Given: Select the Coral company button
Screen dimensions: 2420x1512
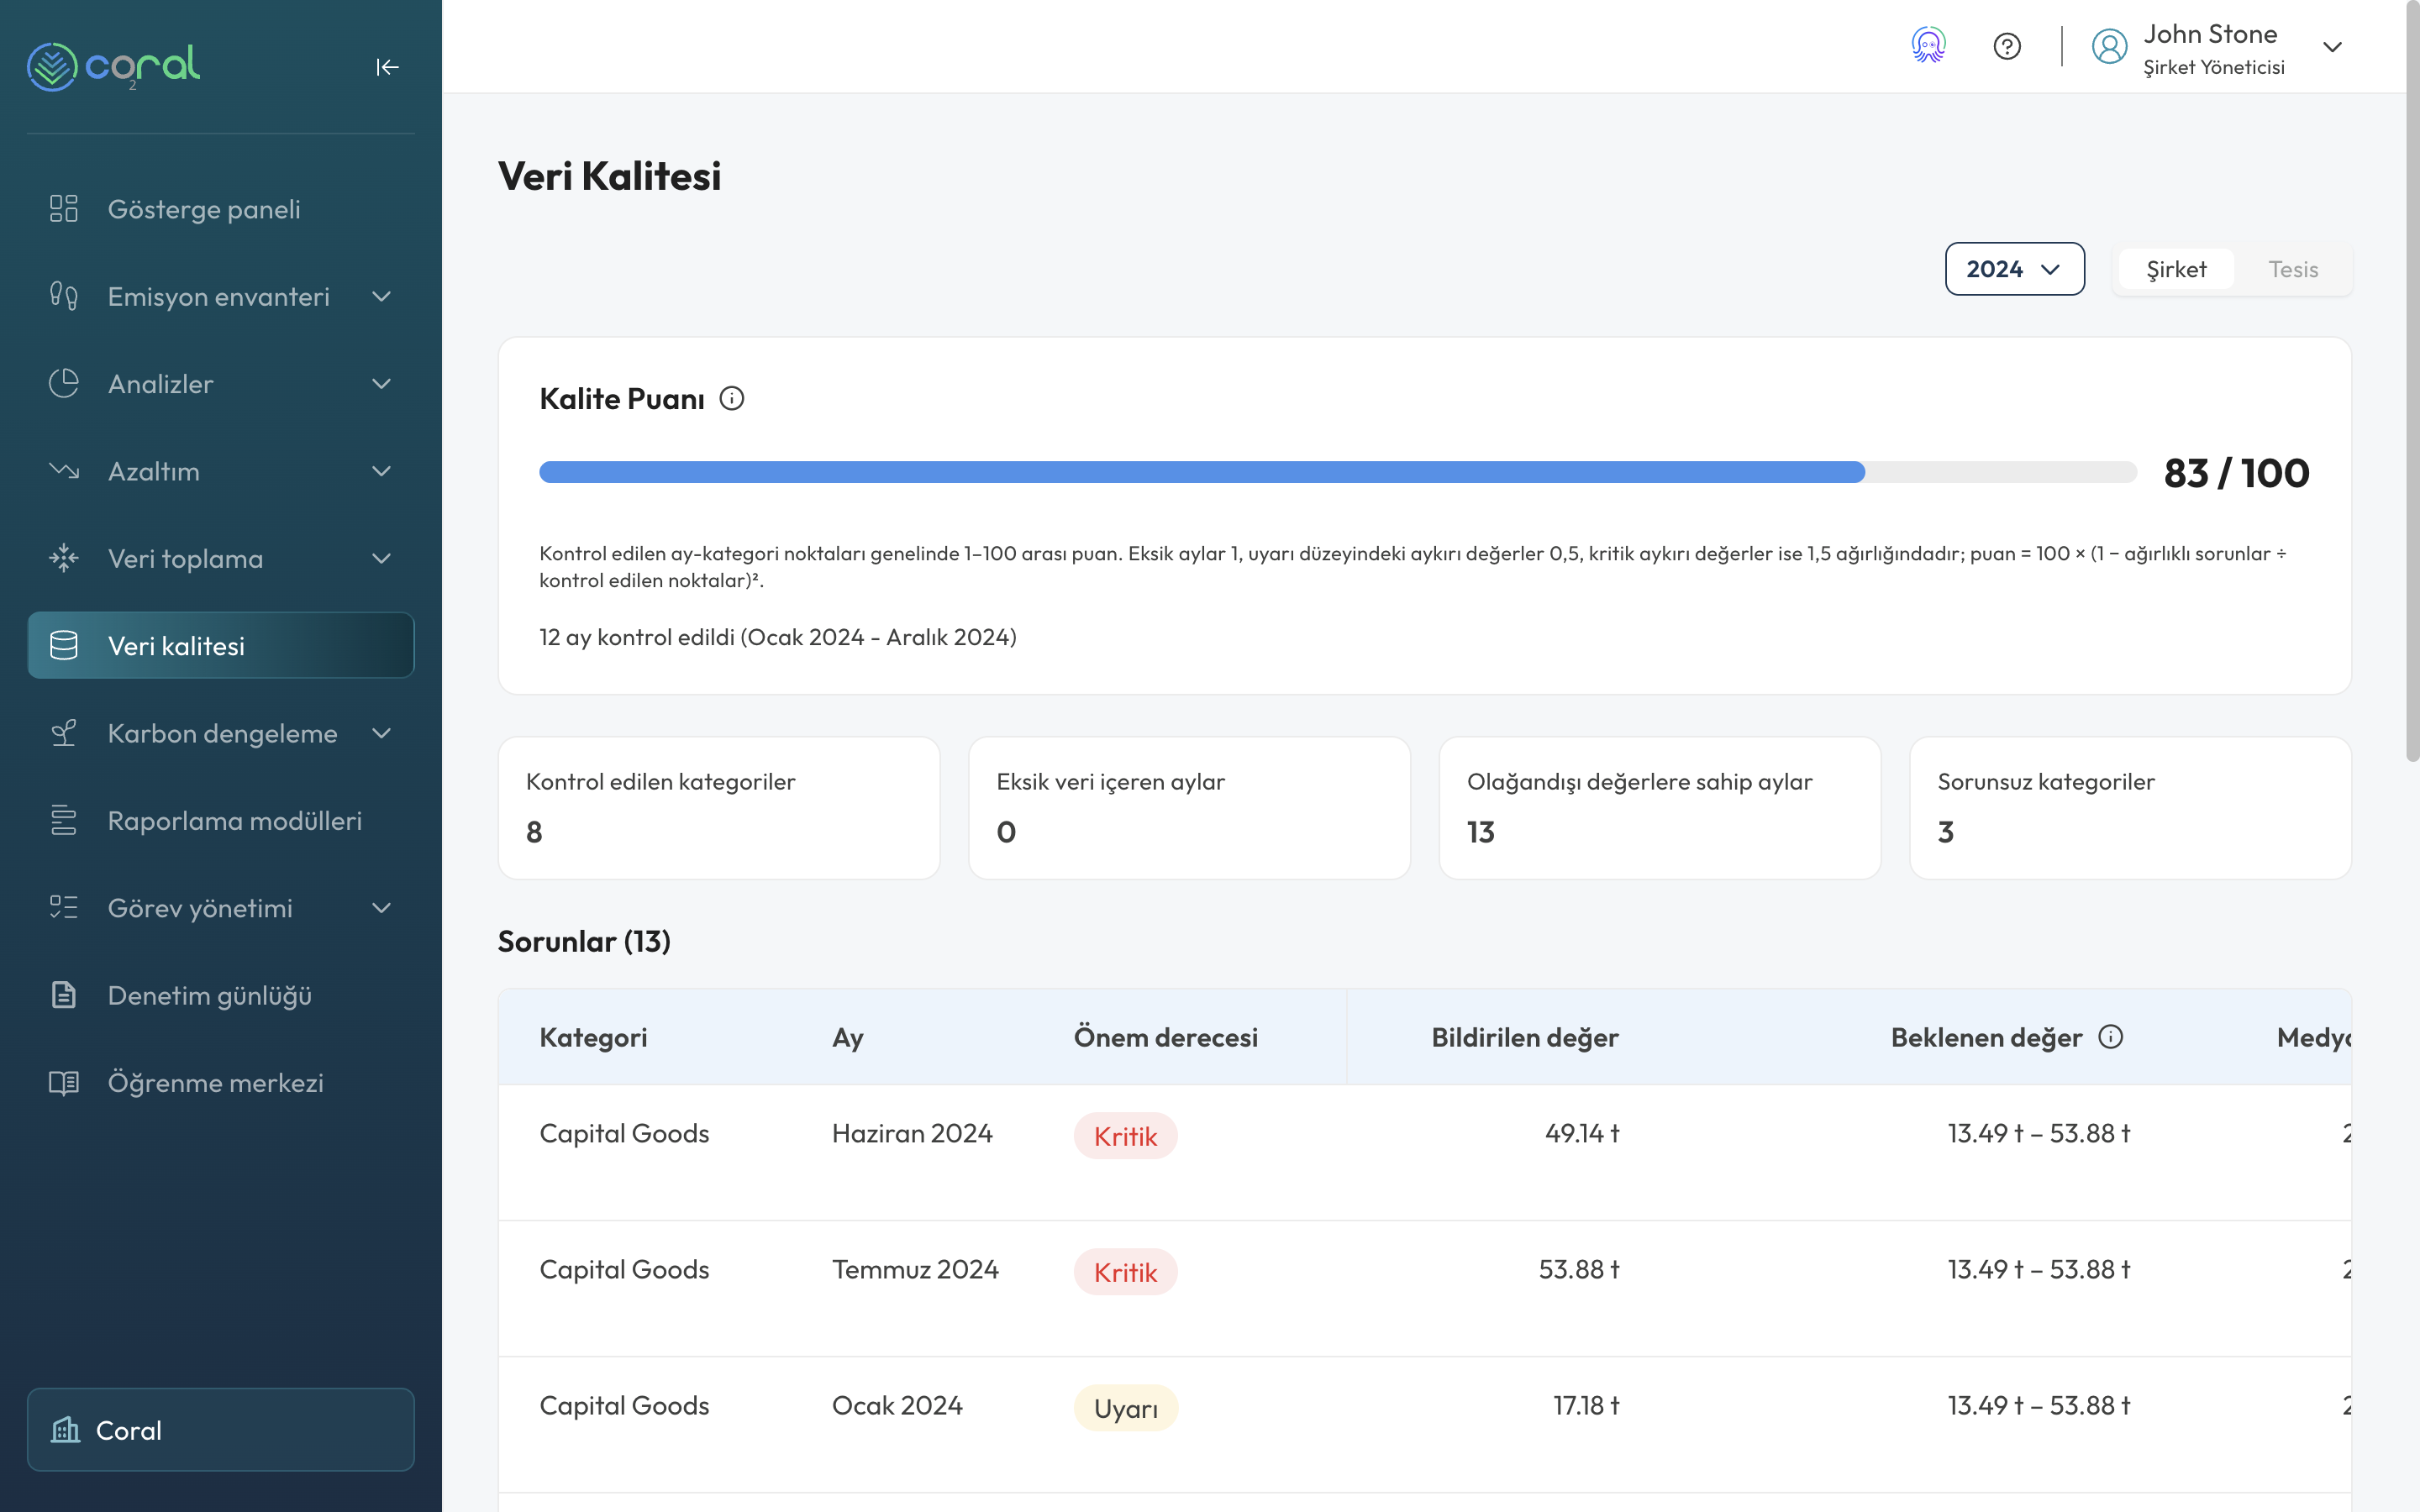Looking at the screenshot, I should [x=221, y=1430].
